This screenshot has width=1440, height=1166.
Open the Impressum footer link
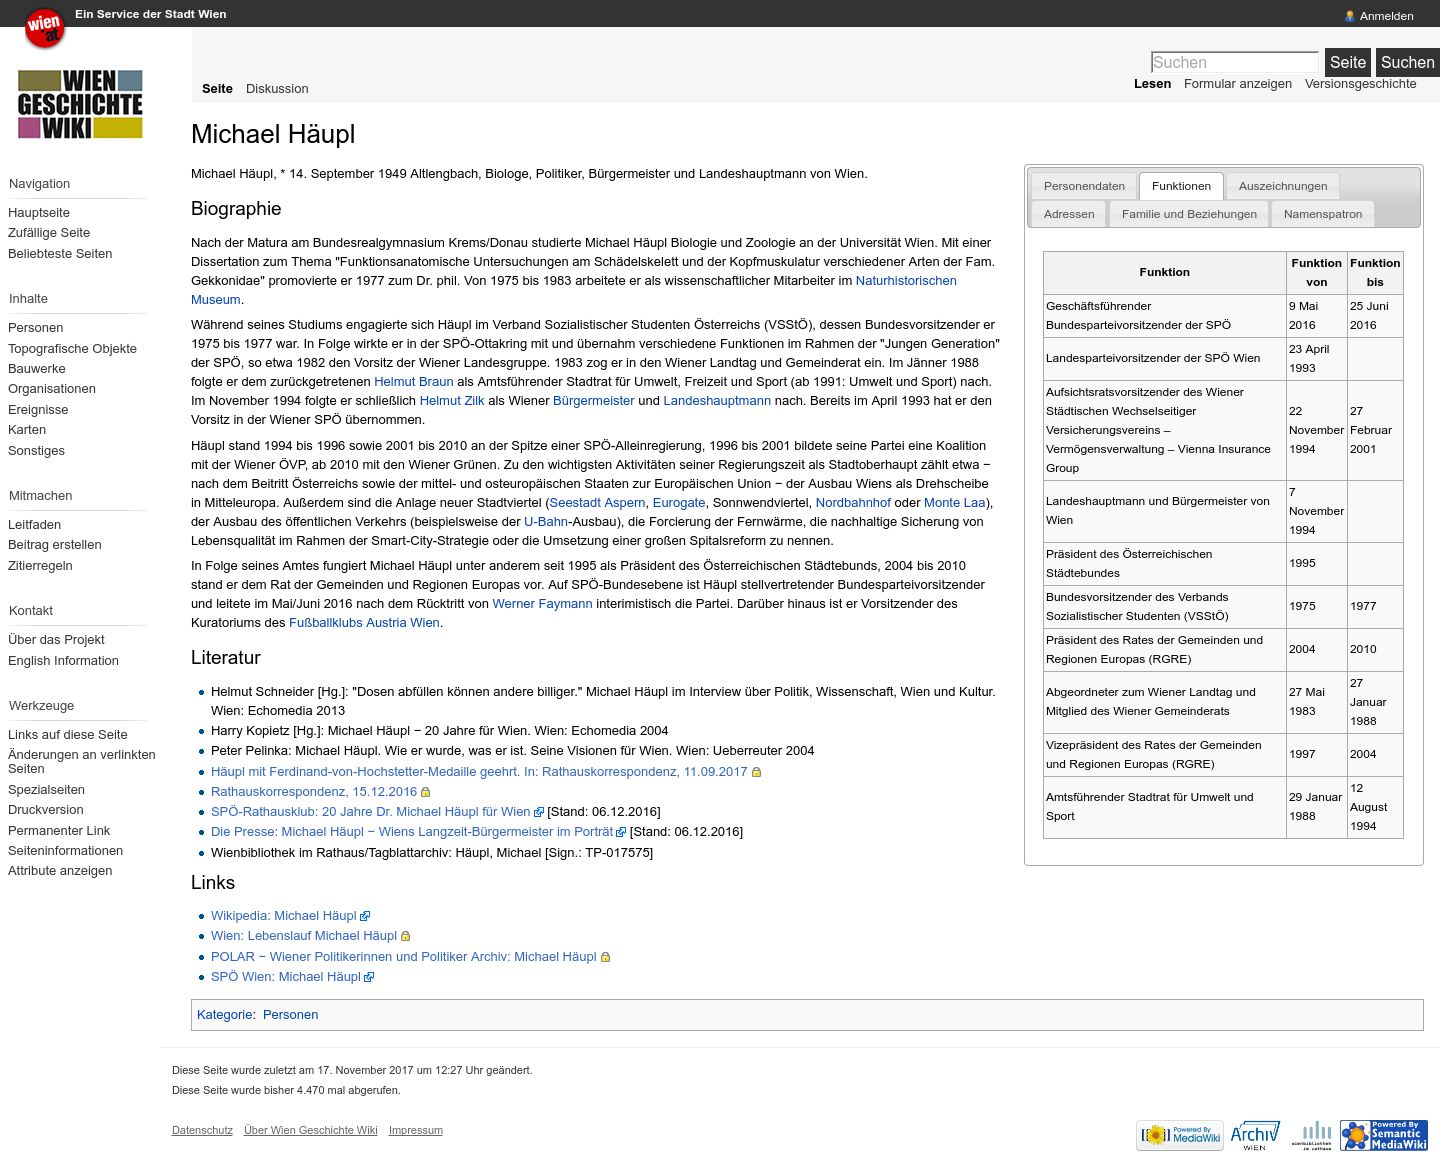[416, 1131]
